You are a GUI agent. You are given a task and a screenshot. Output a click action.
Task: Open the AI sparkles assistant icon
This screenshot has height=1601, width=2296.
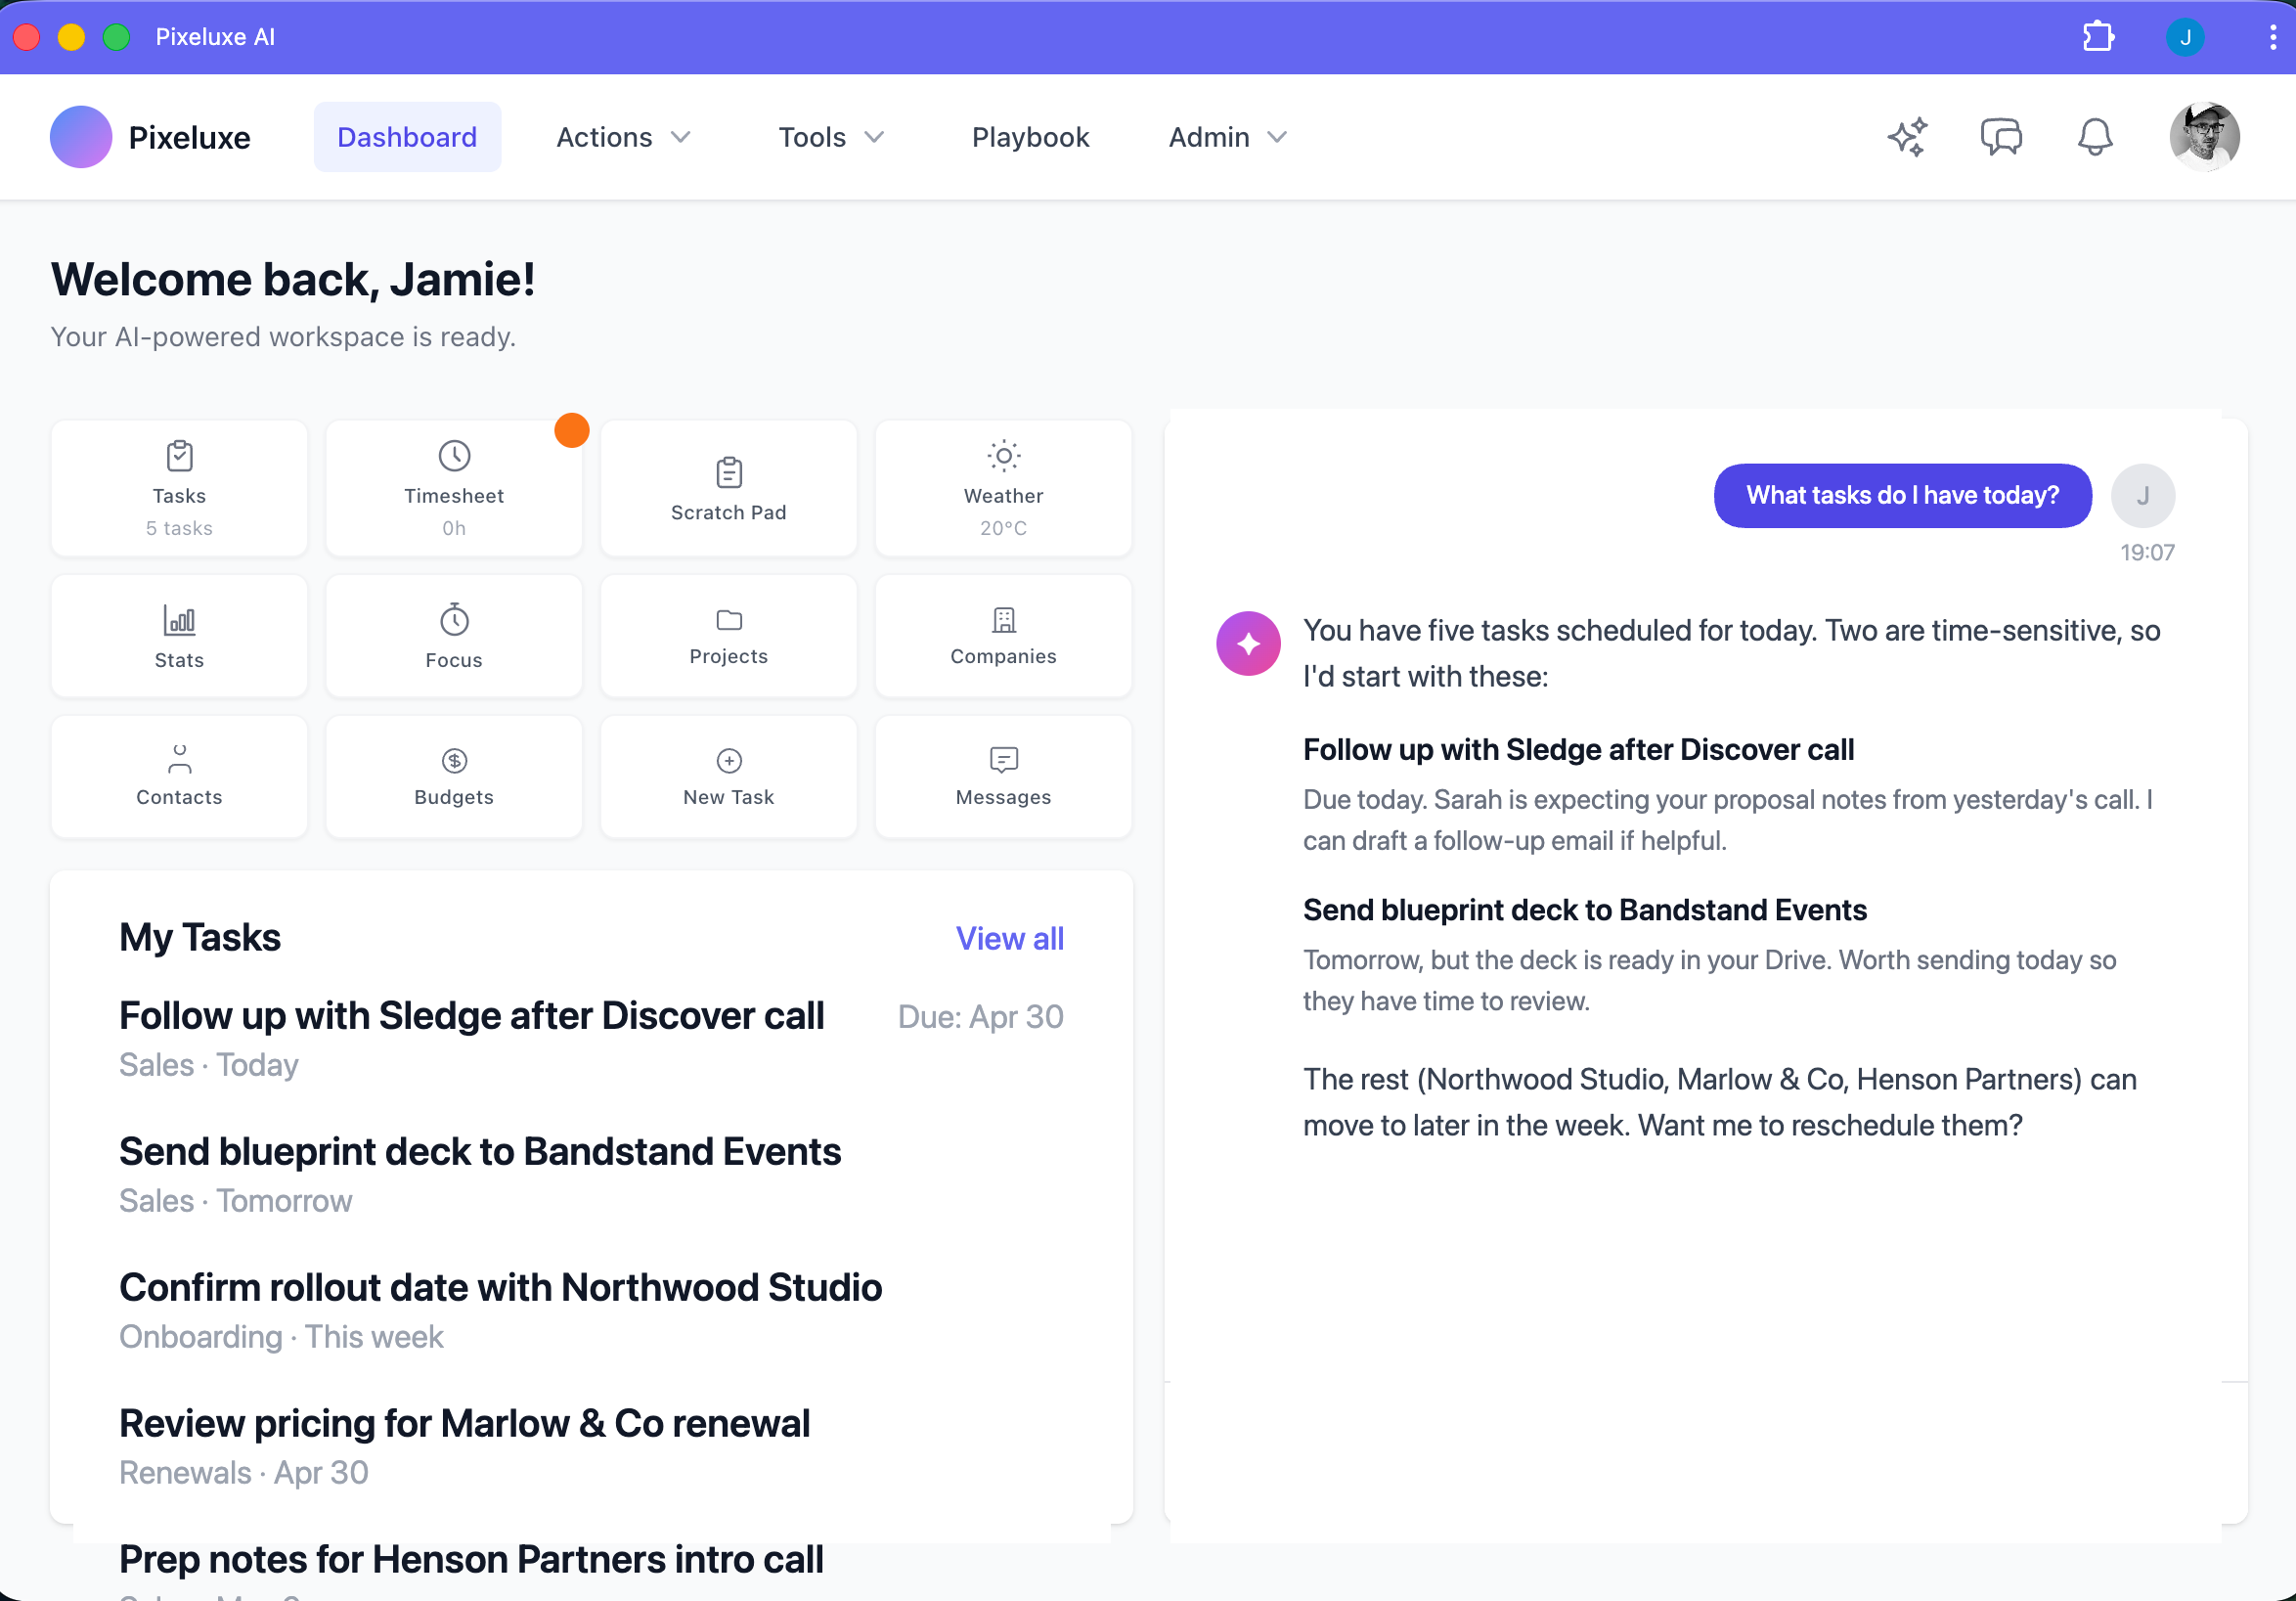pos(1908,137)
